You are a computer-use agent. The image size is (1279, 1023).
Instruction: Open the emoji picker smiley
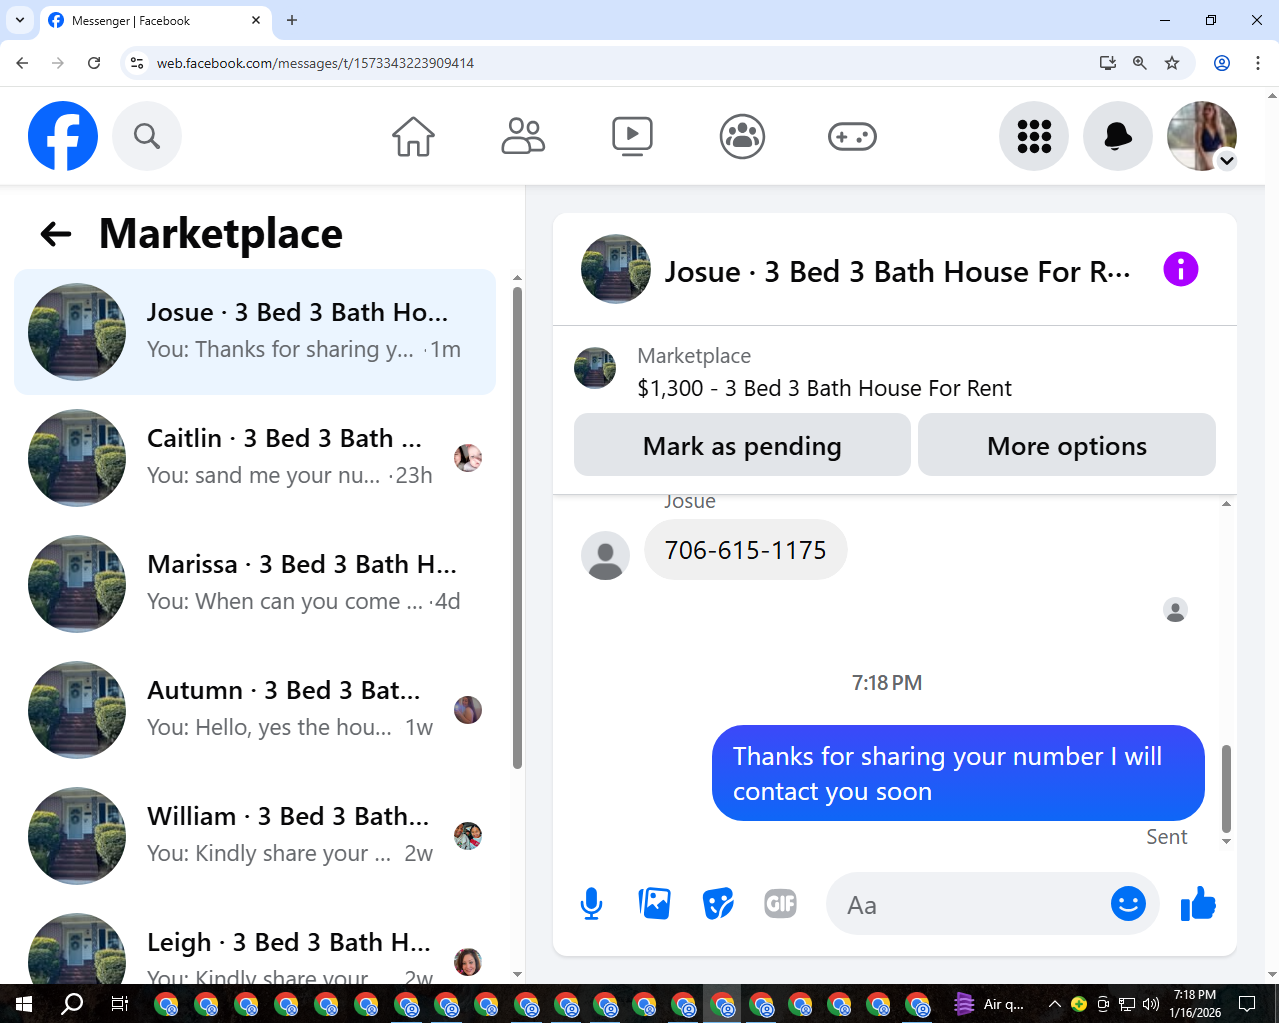[x=1128, y=904]
